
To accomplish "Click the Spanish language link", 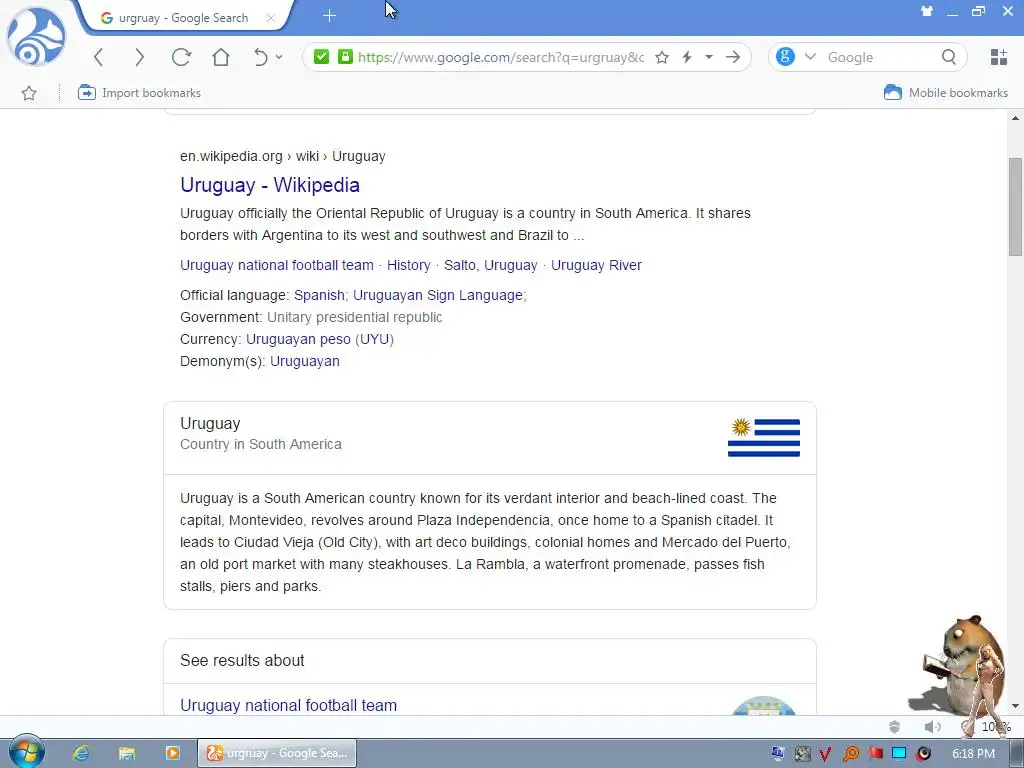I will click(x=319, y=295).
